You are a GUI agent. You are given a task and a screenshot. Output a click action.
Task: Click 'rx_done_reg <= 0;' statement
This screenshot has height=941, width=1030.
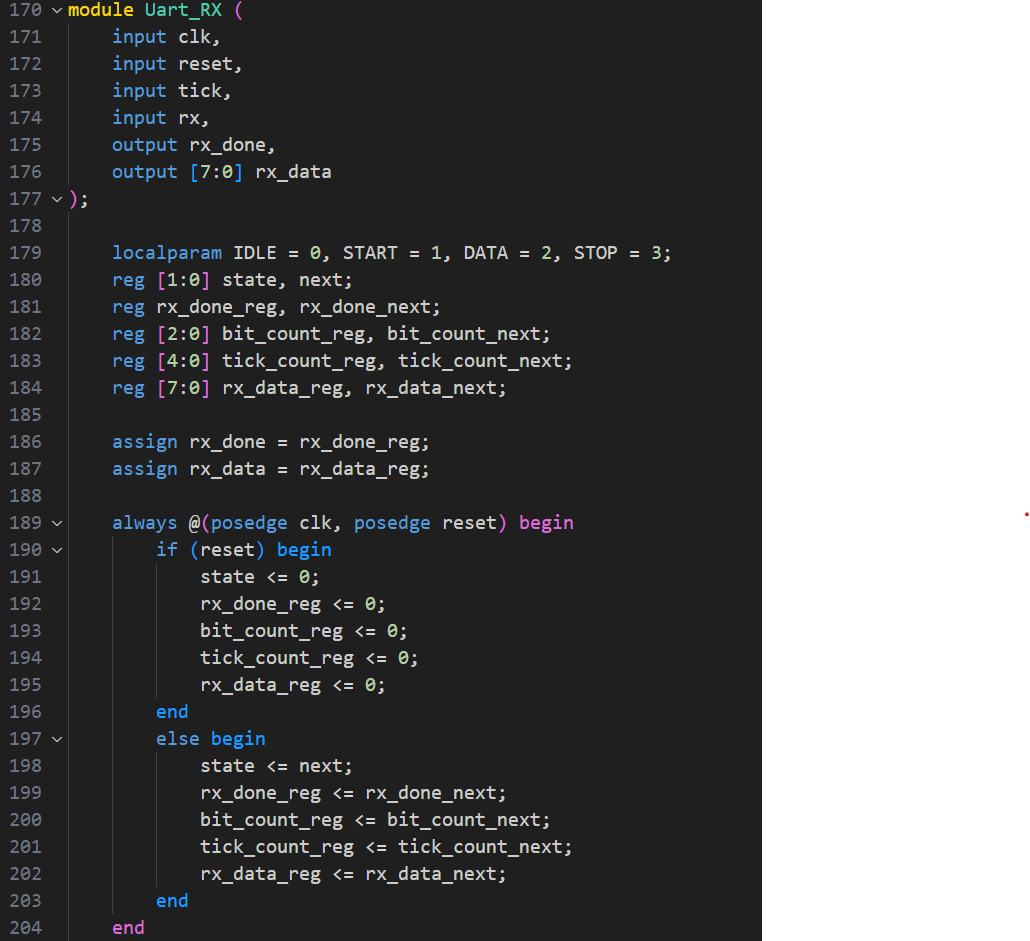tap(293, 604)
